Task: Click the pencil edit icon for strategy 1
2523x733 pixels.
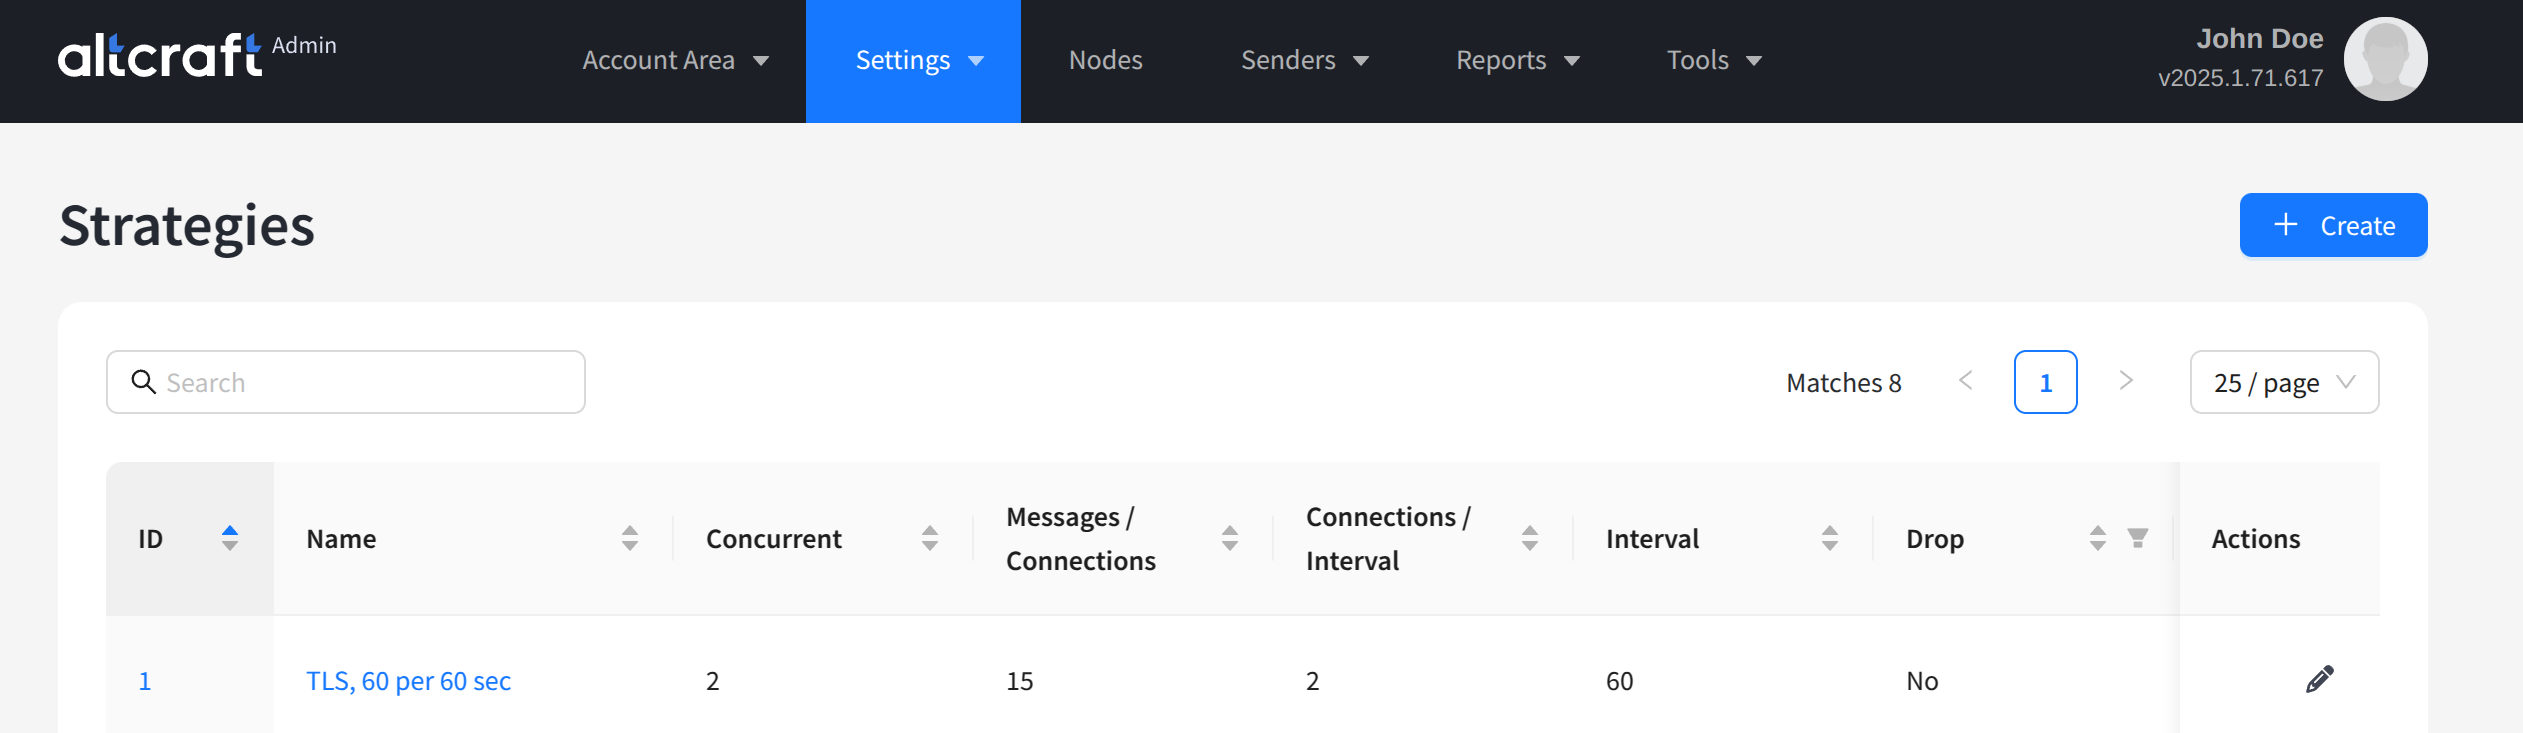Action: point(2319,680)
